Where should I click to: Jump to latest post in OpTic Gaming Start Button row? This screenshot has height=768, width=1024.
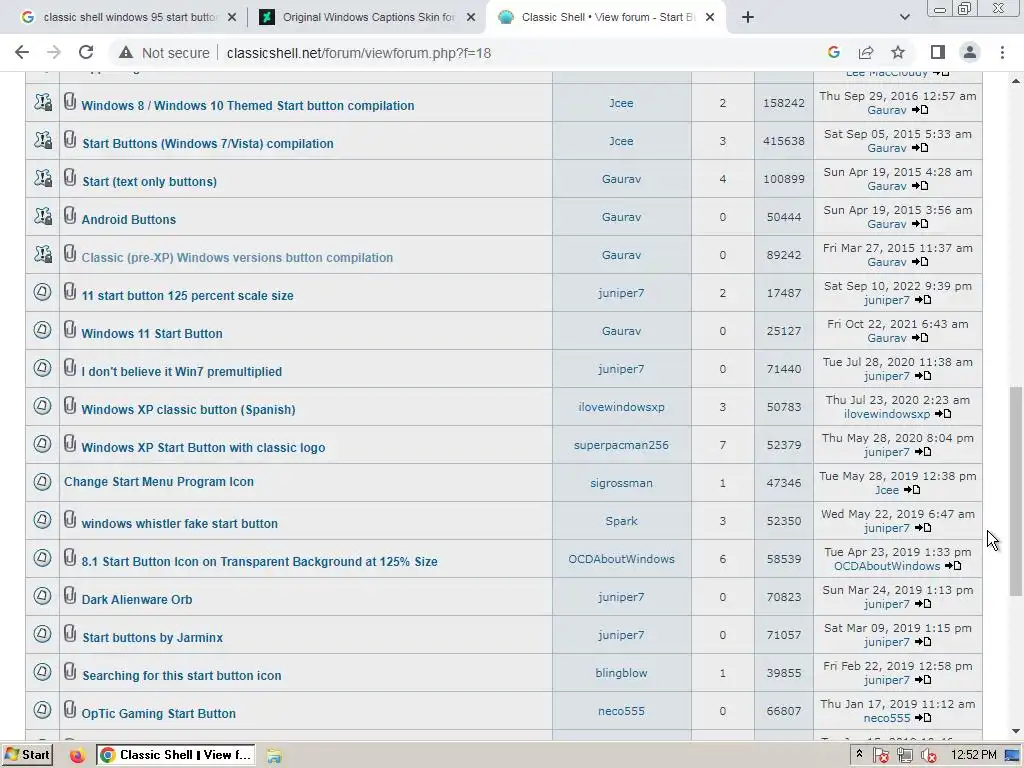923,718
